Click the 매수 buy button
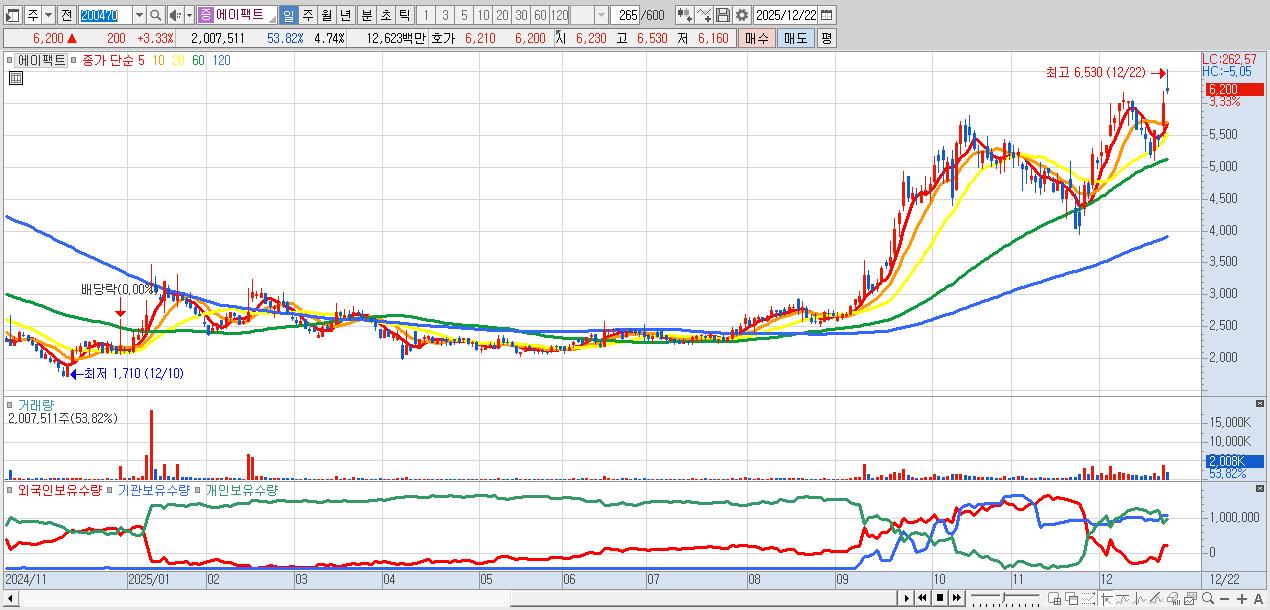The height and width of the screenshot is (610, 1270). 756,38
